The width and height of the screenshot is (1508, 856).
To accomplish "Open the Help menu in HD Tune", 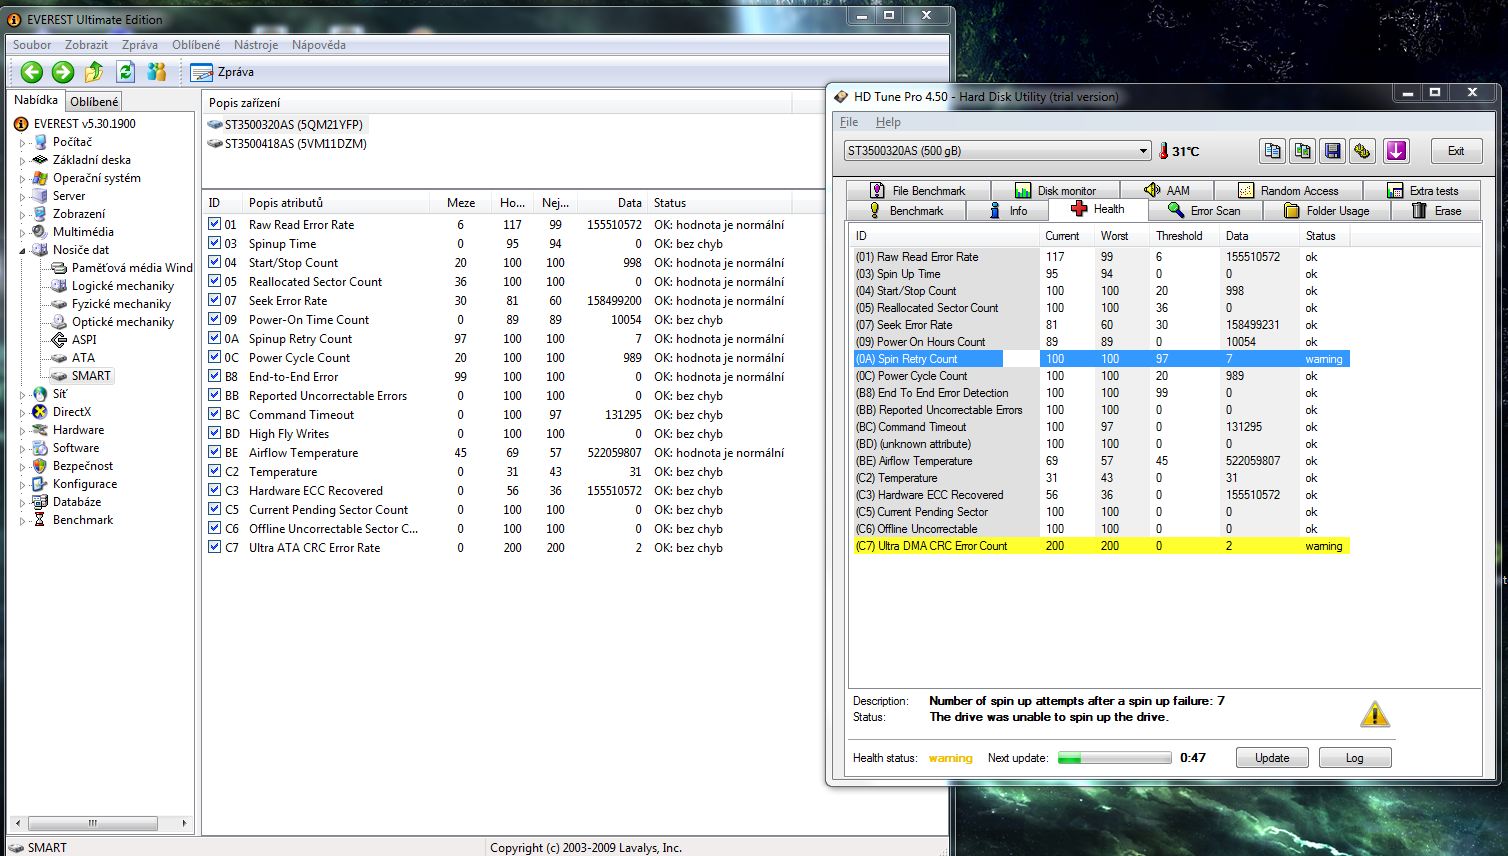I will click(x=888, y=122).
